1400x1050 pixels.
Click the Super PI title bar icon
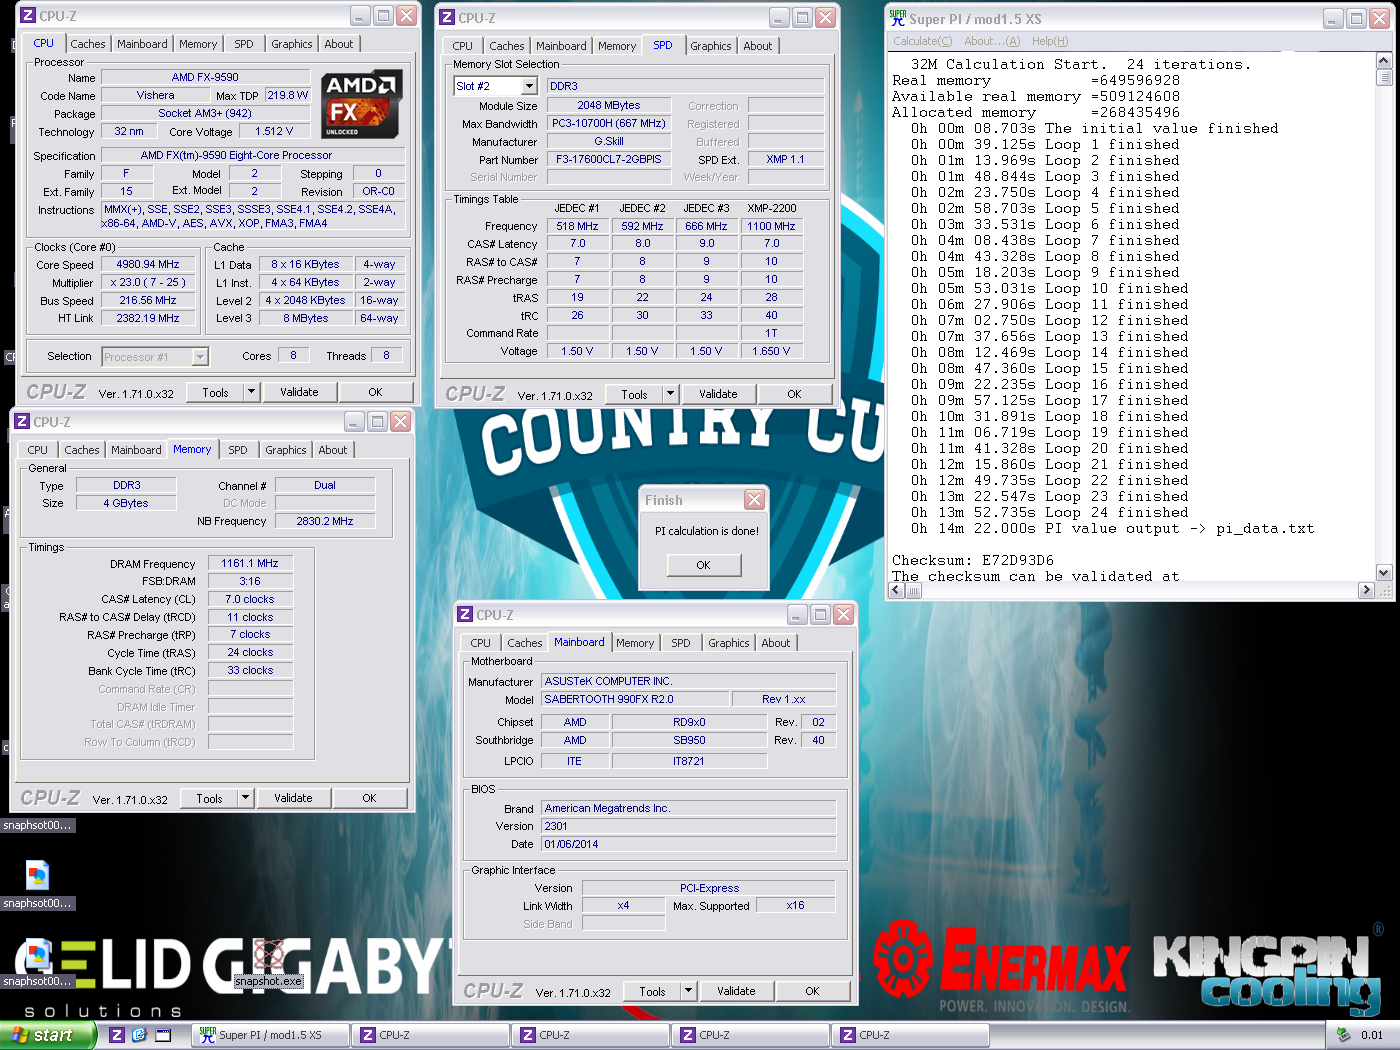tap(897, 18)
